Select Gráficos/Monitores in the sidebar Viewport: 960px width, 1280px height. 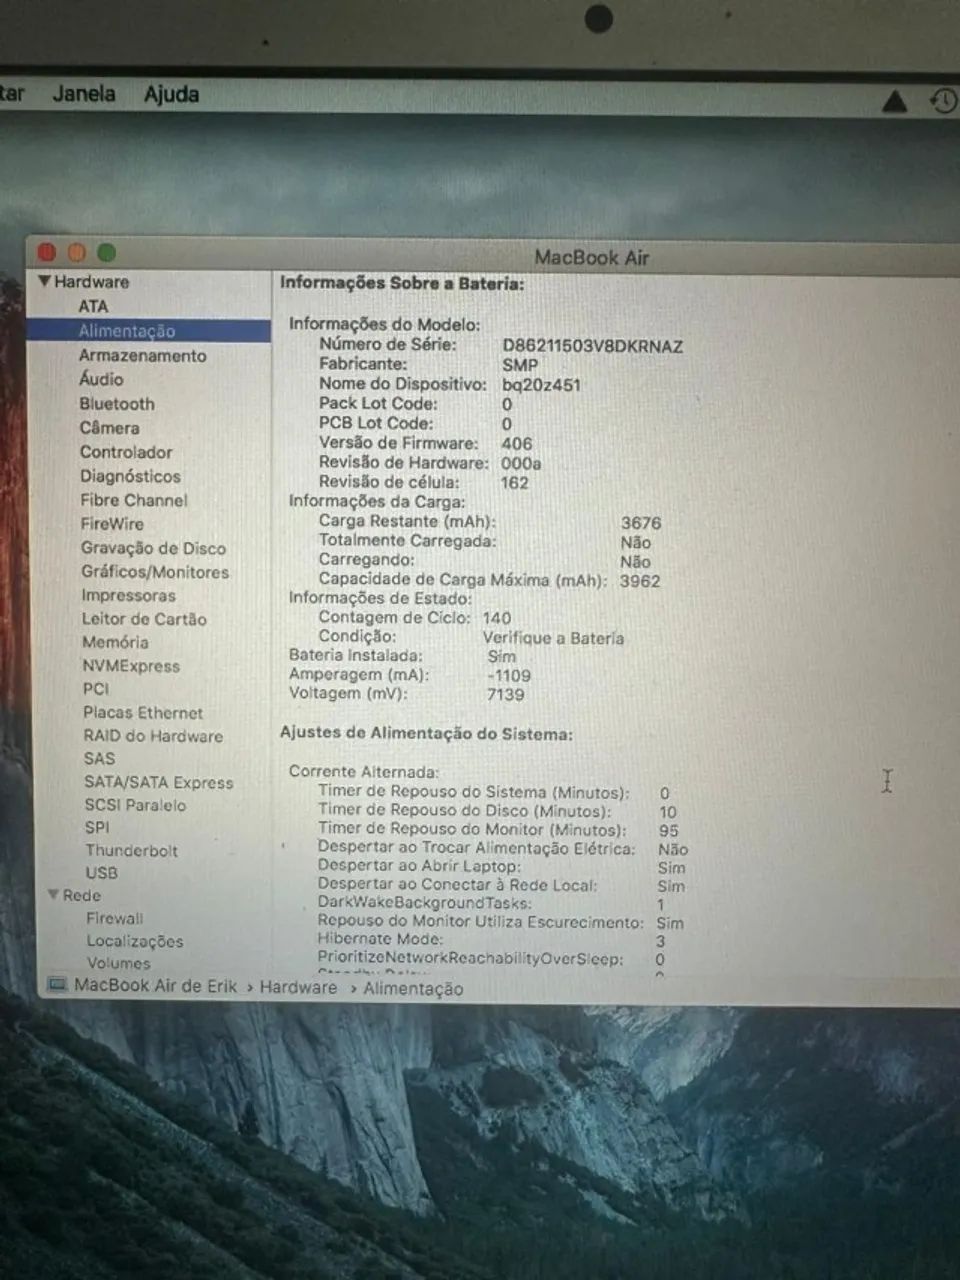pos(155,572)
